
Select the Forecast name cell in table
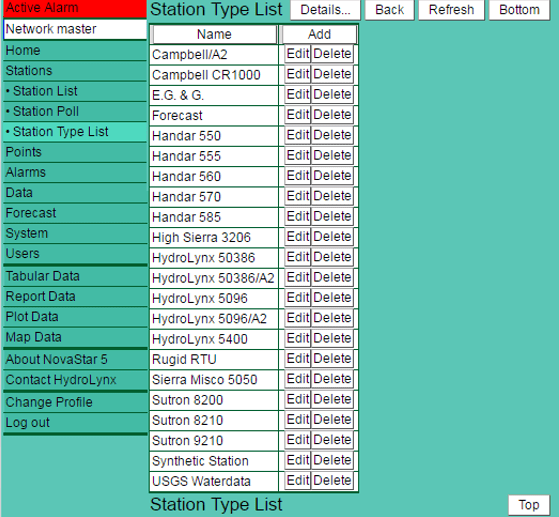coord(214,116)
